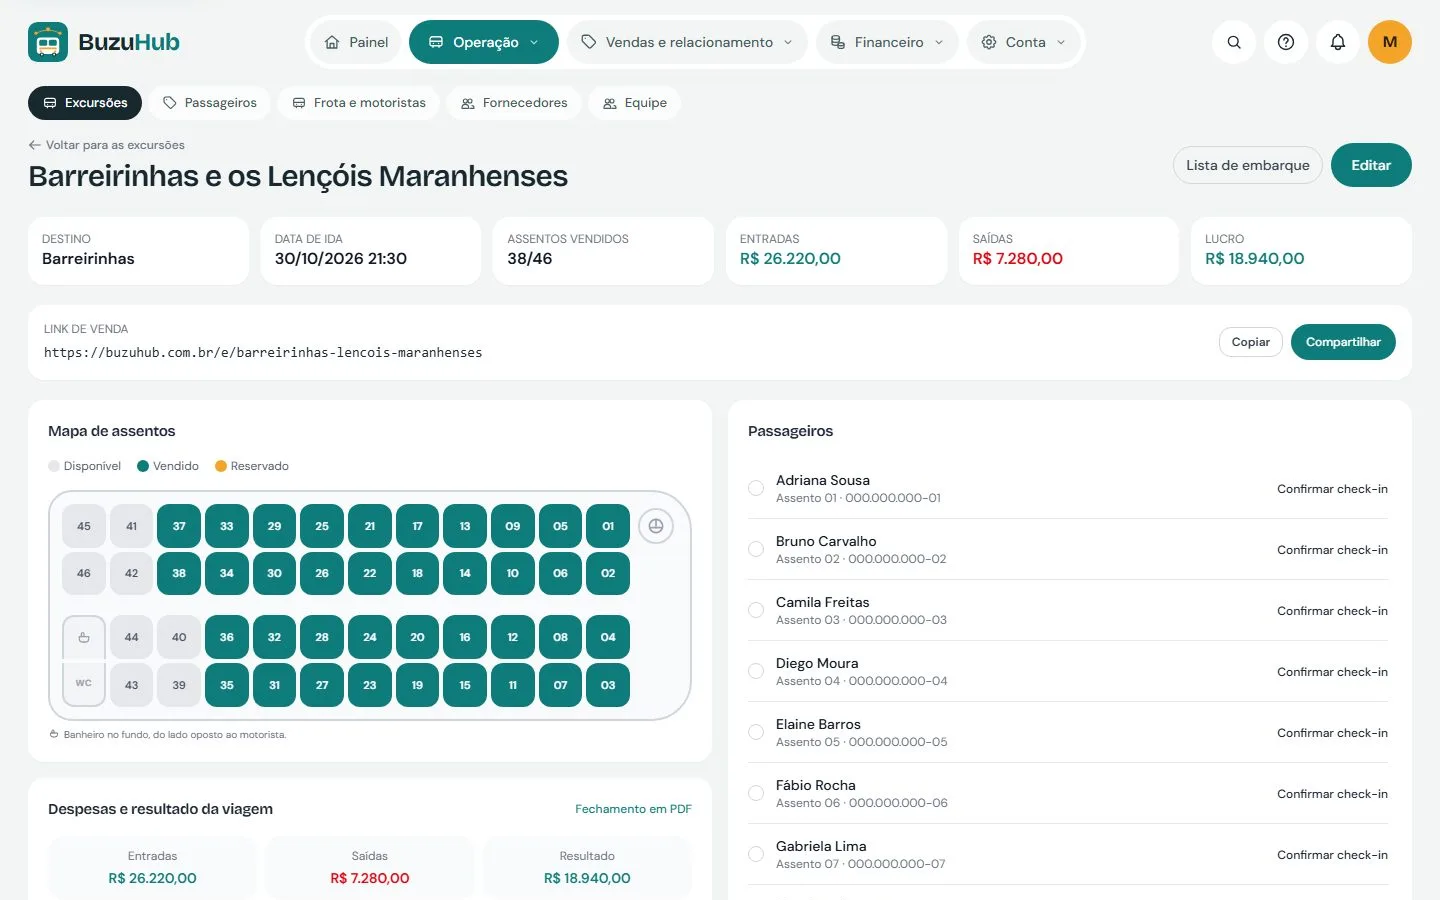Select sold seat 01
The height and width of the screenshot is (900, 1440).
tap(608, 526)
